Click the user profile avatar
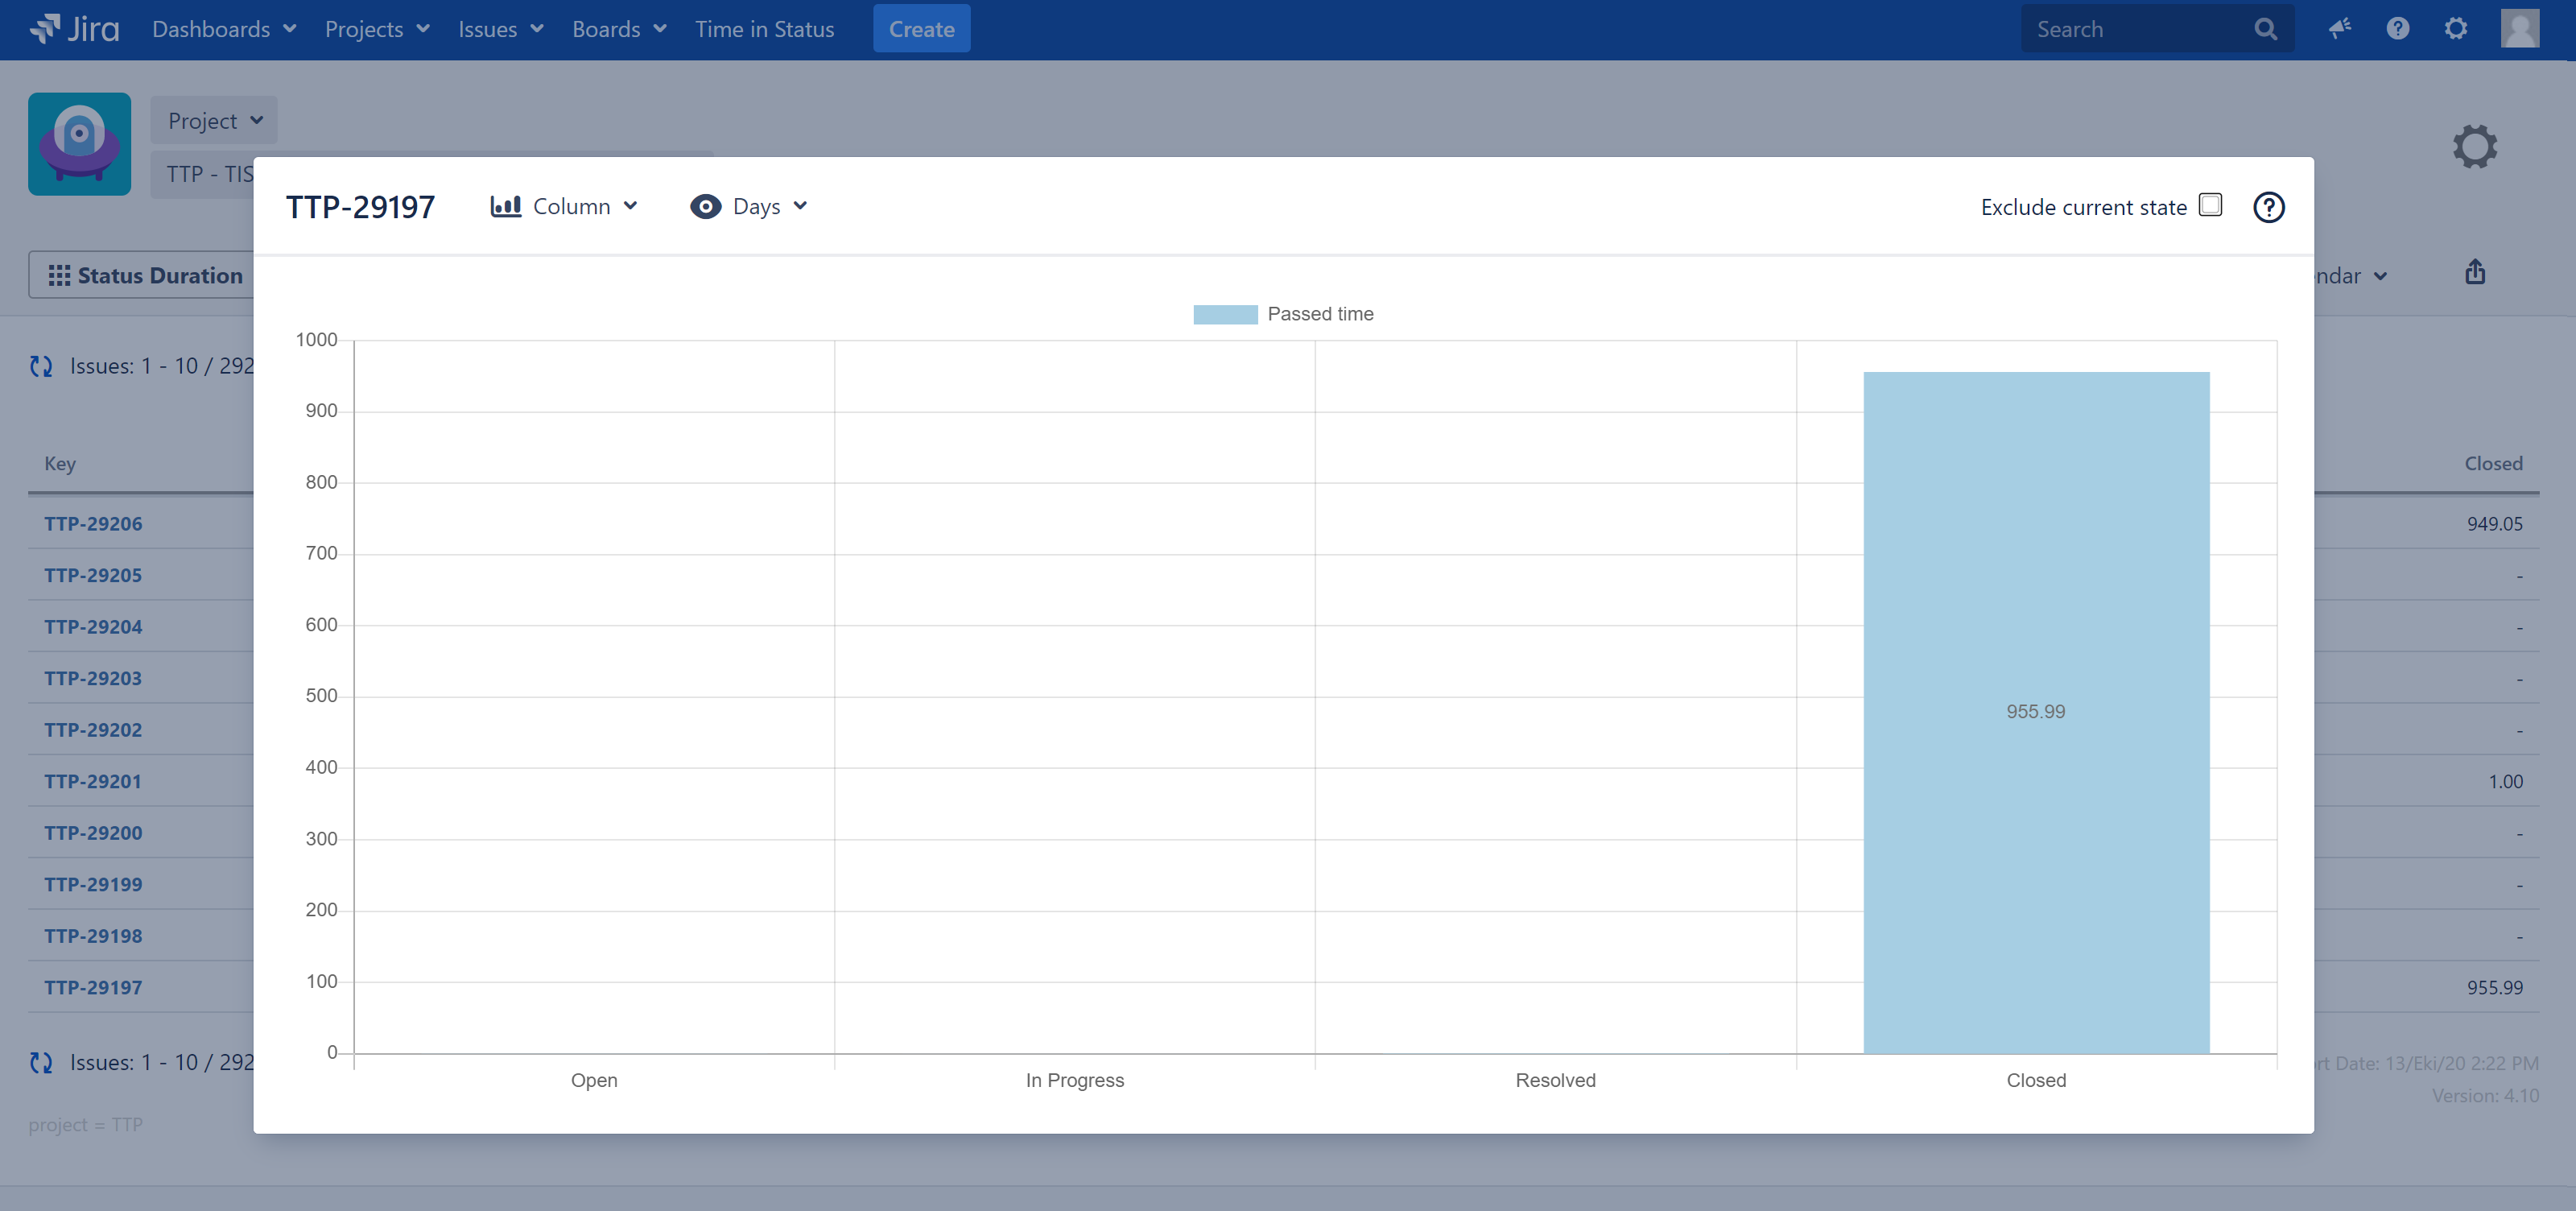The height and width of the screenshot is (1211, 2576). click(x=2519, y=29)
